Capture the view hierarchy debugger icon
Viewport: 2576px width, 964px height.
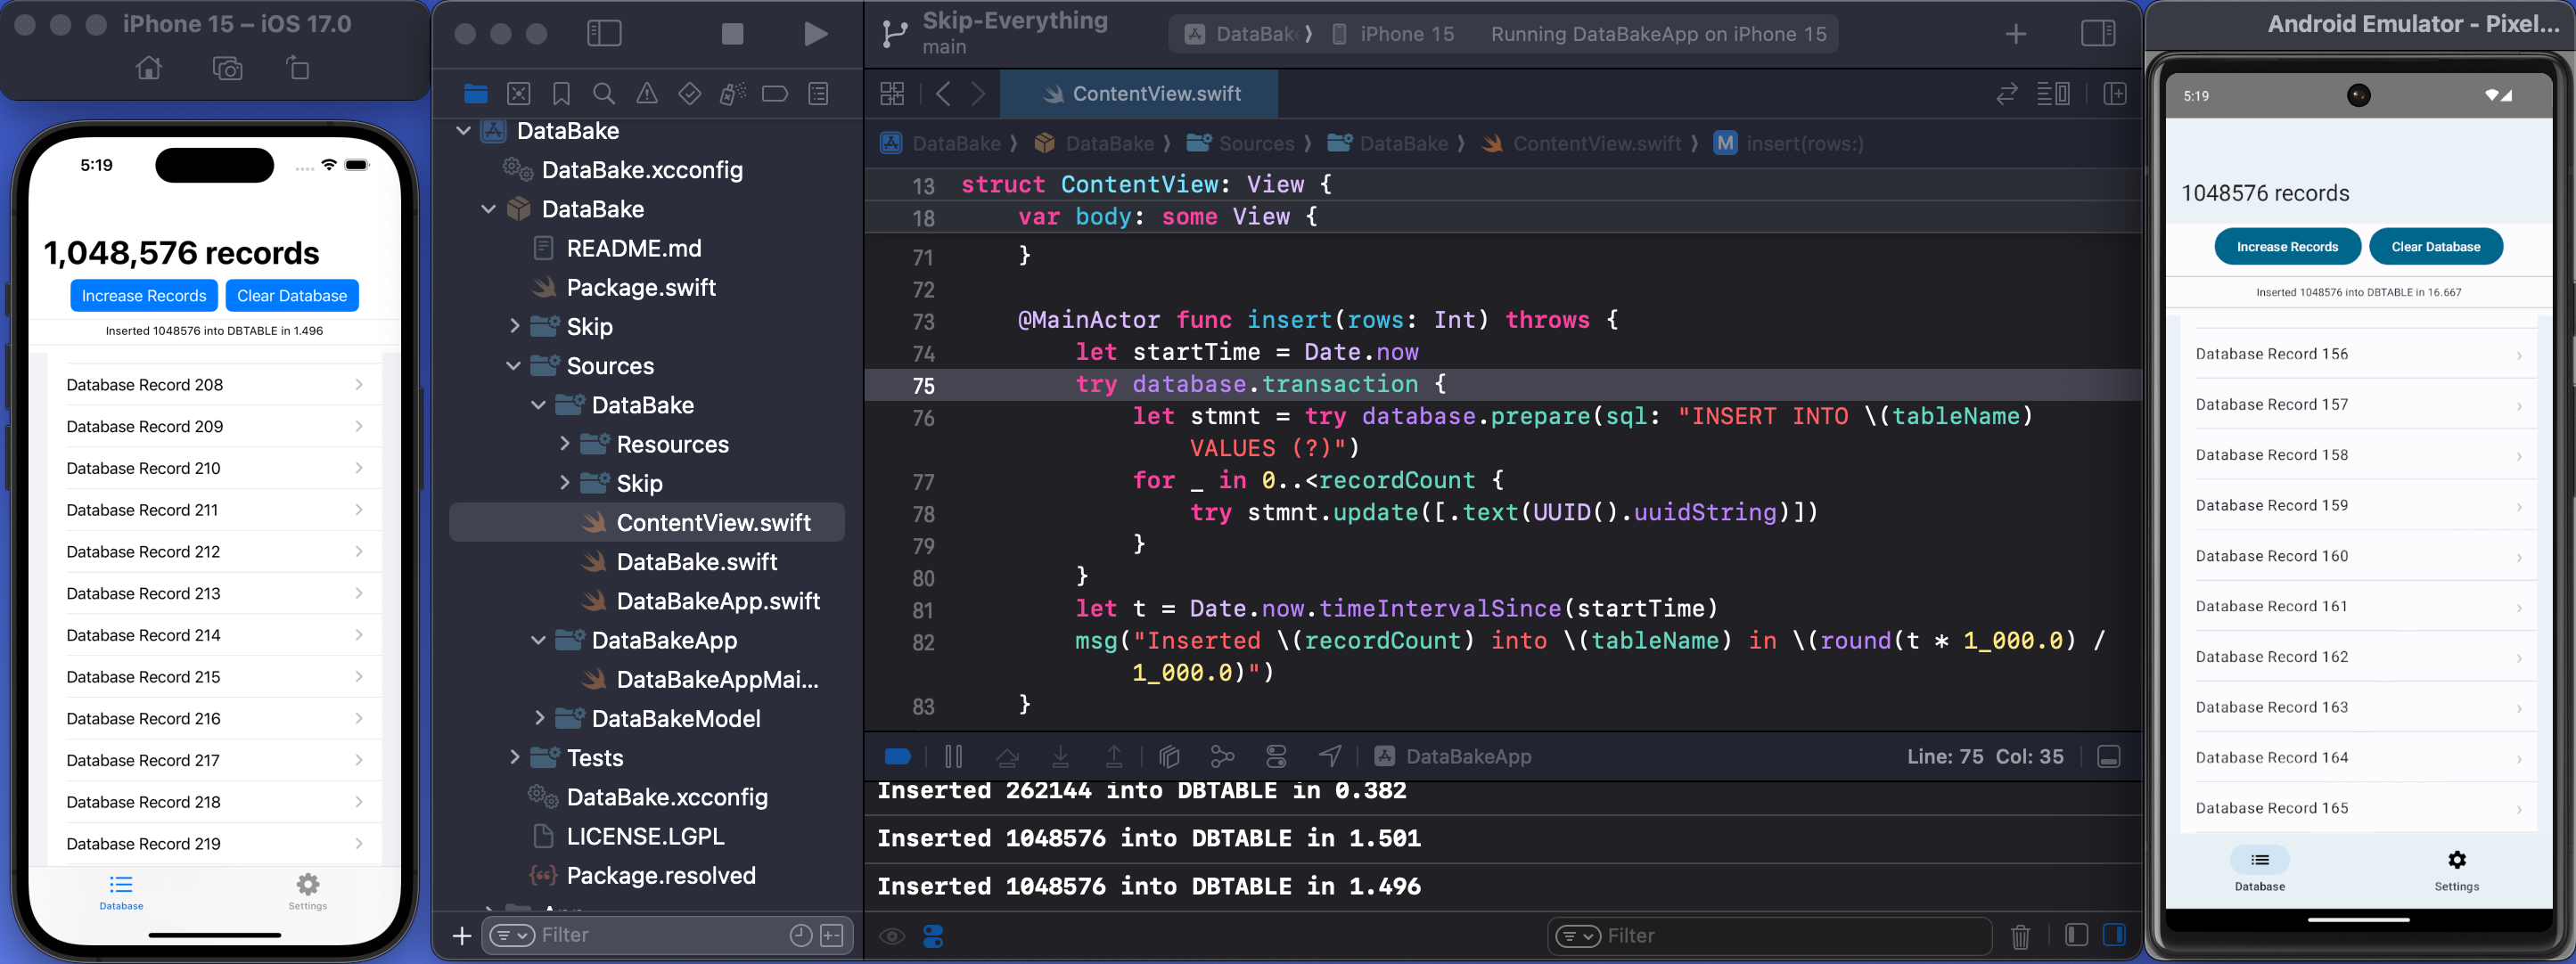click(x=1170, y=756)
